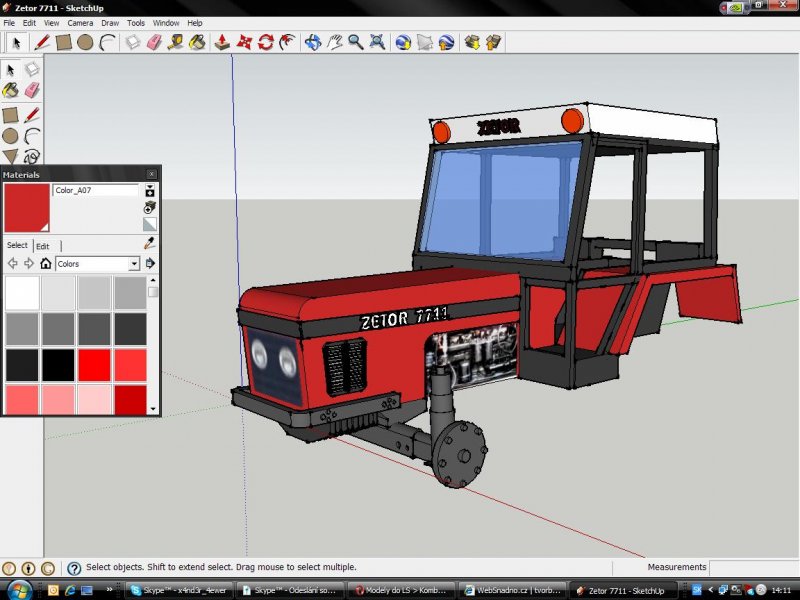Pick the pure black color swatch
The height and width of the screenshot is (600, 800).
coord(57,365)
